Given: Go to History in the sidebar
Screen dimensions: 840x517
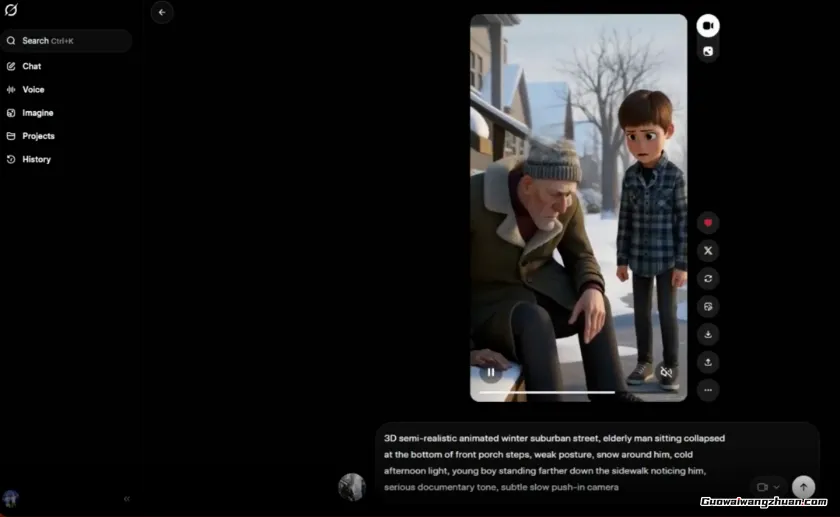Looking at the screenshot, I should click(x=36, y=159).
